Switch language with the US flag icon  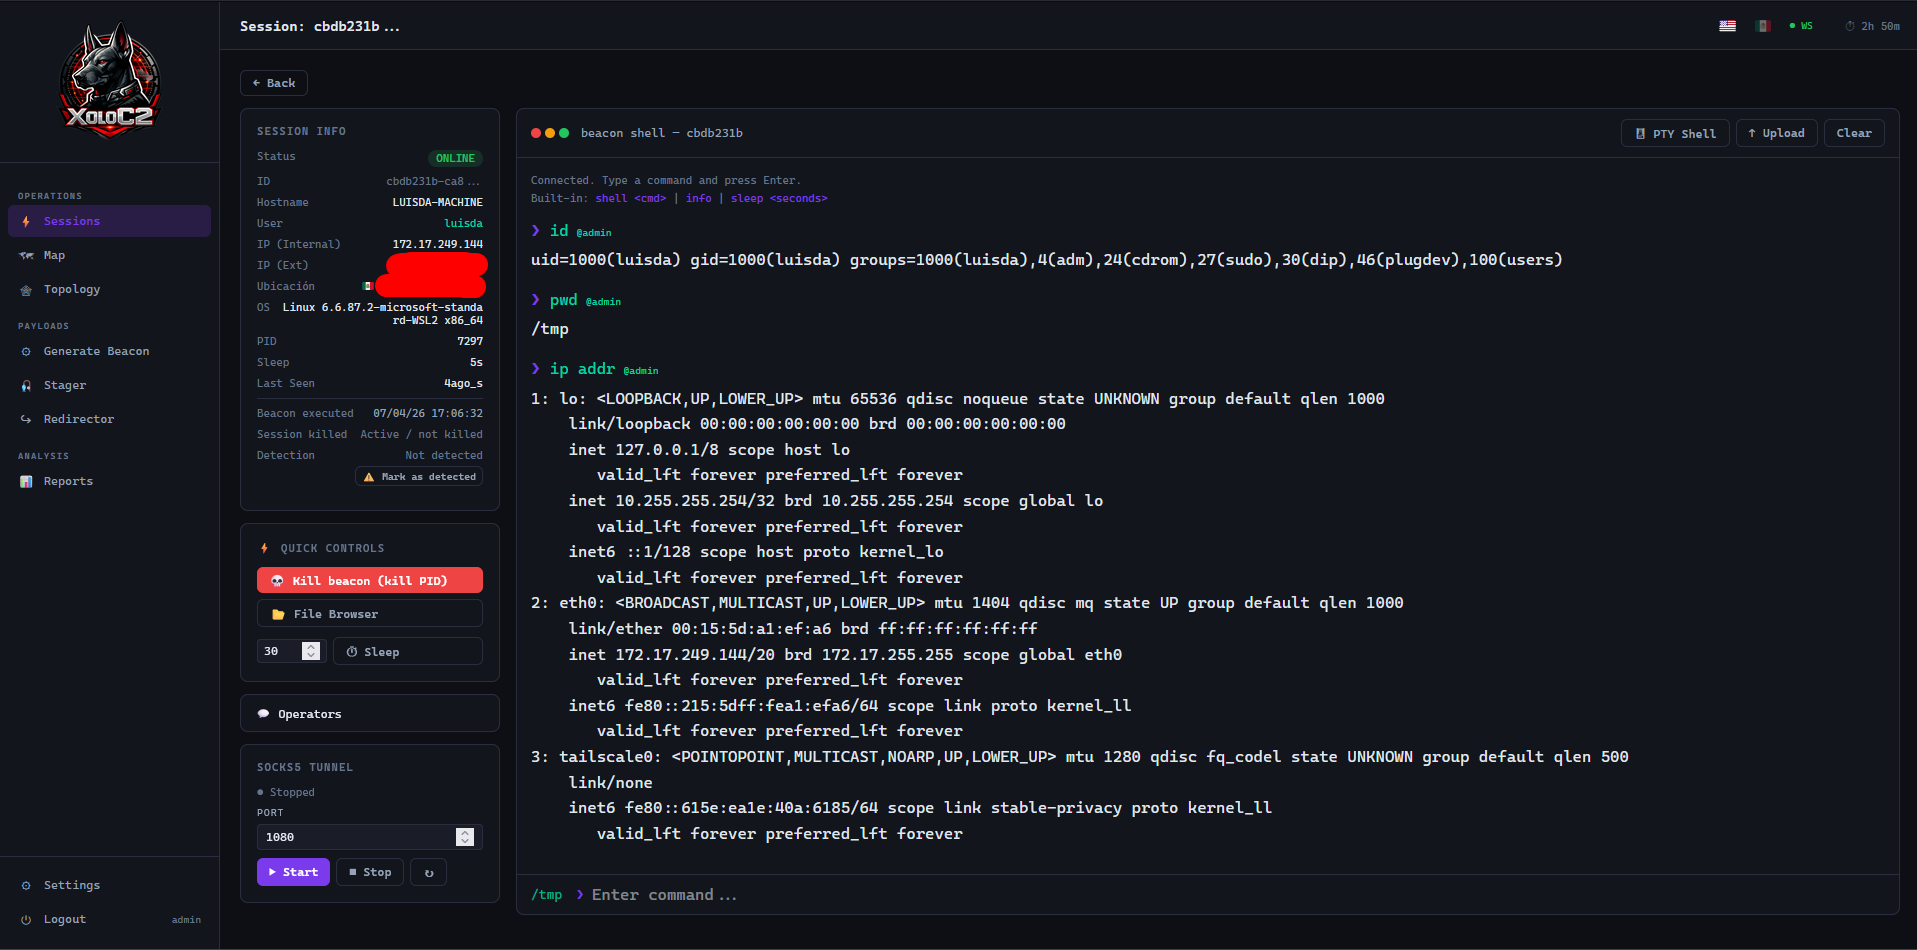click(x=1727, y=26)
